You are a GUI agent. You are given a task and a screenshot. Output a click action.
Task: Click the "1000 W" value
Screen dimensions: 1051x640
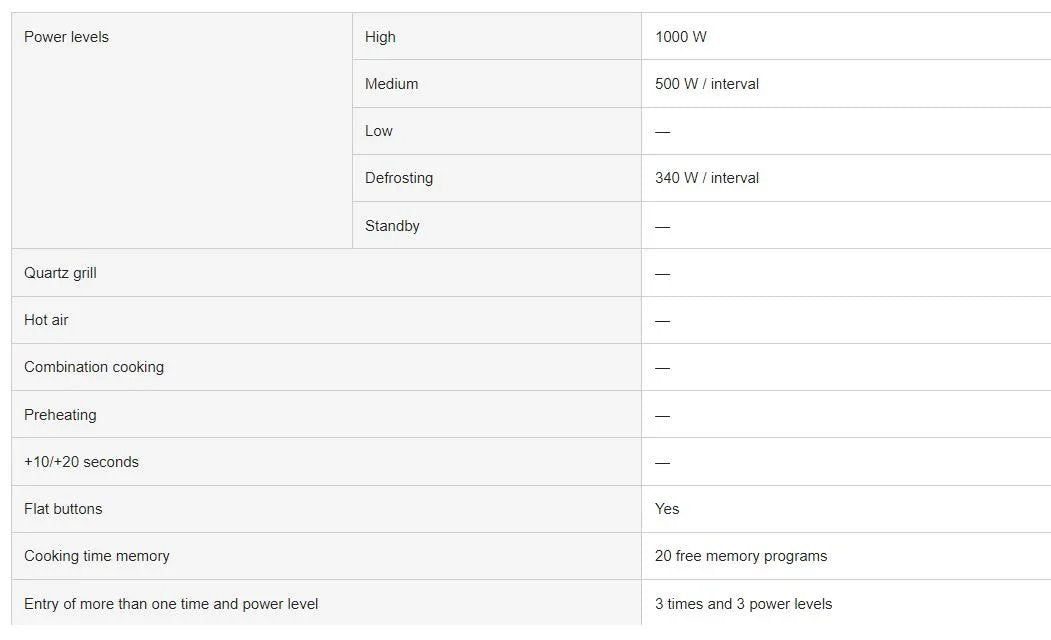[681, 37]
